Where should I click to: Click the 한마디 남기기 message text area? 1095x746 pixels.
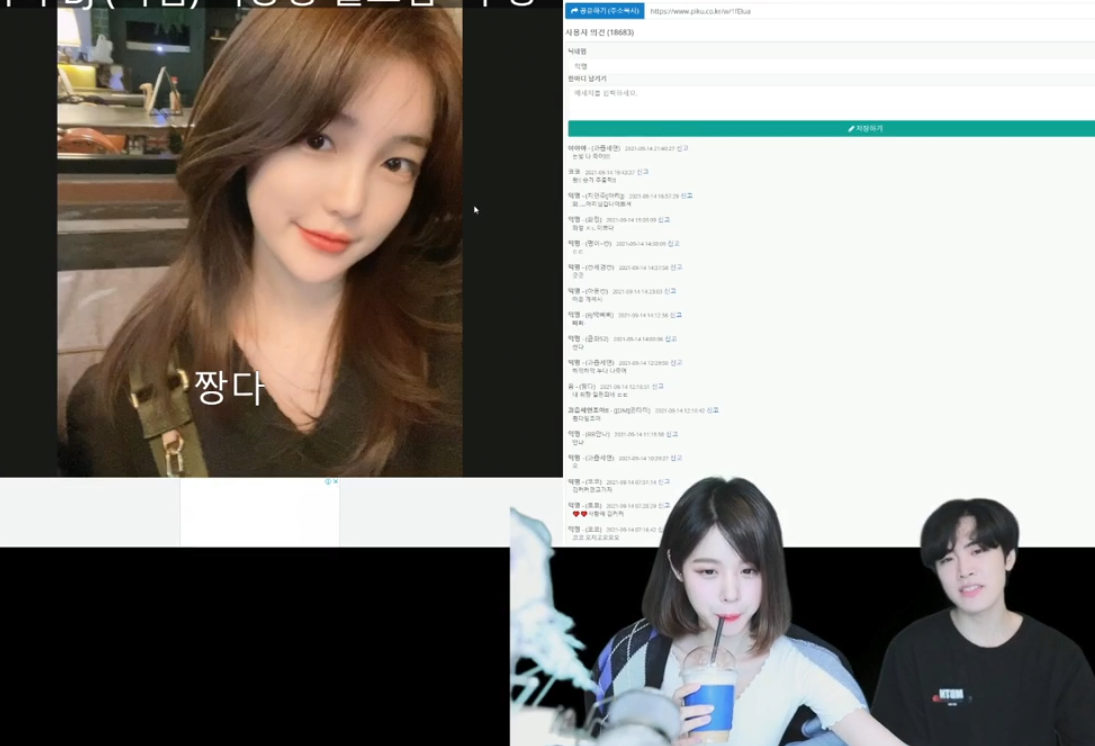coord(831,101)
